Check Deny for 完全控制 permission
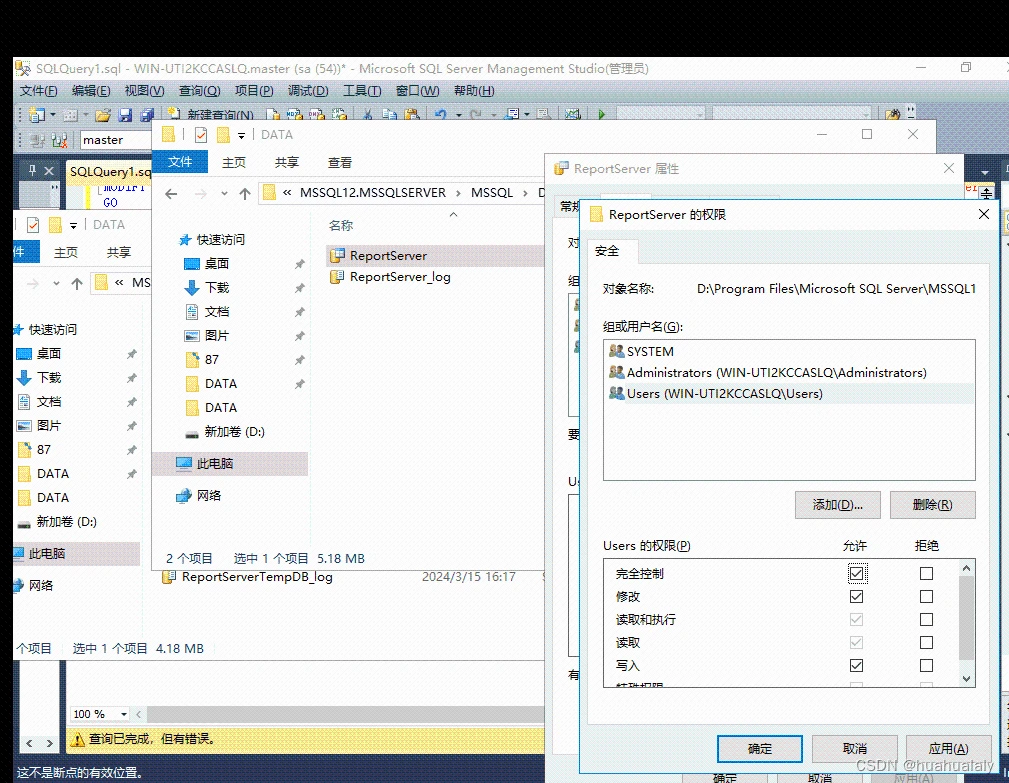The height and width of the screenshot is (783, 1009). 927,573
